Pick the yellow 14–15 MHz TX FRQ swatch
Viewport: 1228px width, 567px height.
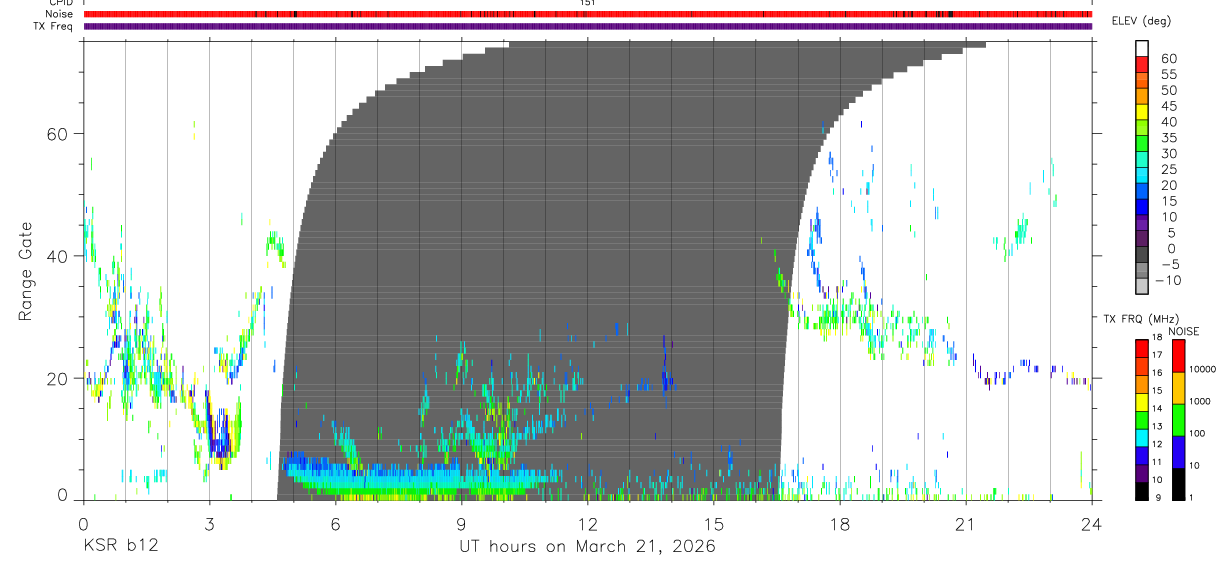[1141, 402]
